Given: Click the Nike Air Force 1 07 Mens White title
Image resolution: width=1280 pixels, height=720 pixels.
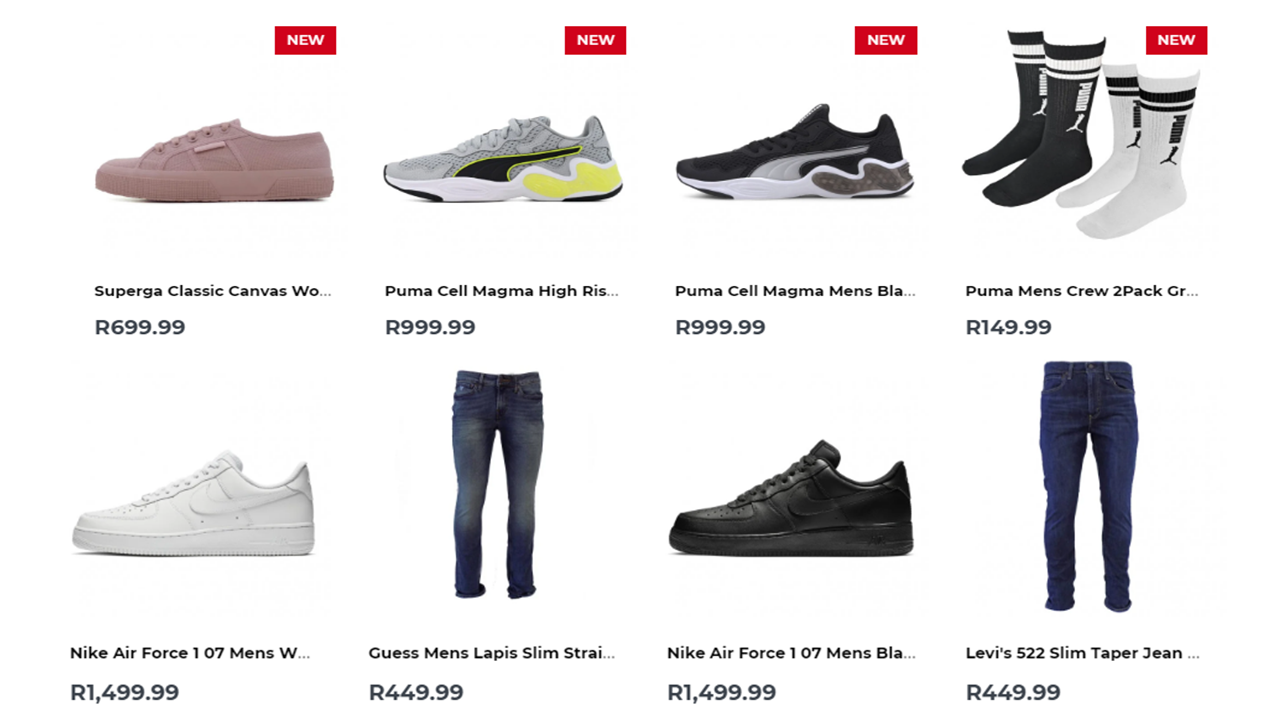Looking at the screenshot, I should point(190,653).
